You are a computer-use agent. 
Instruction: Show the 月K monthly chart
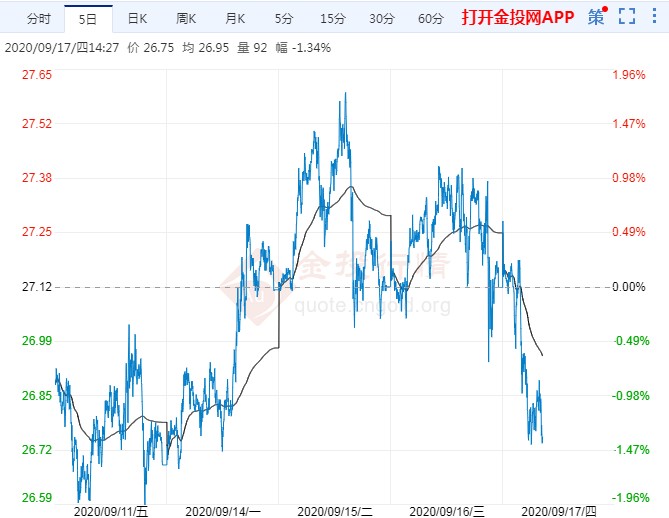point(235,18)
